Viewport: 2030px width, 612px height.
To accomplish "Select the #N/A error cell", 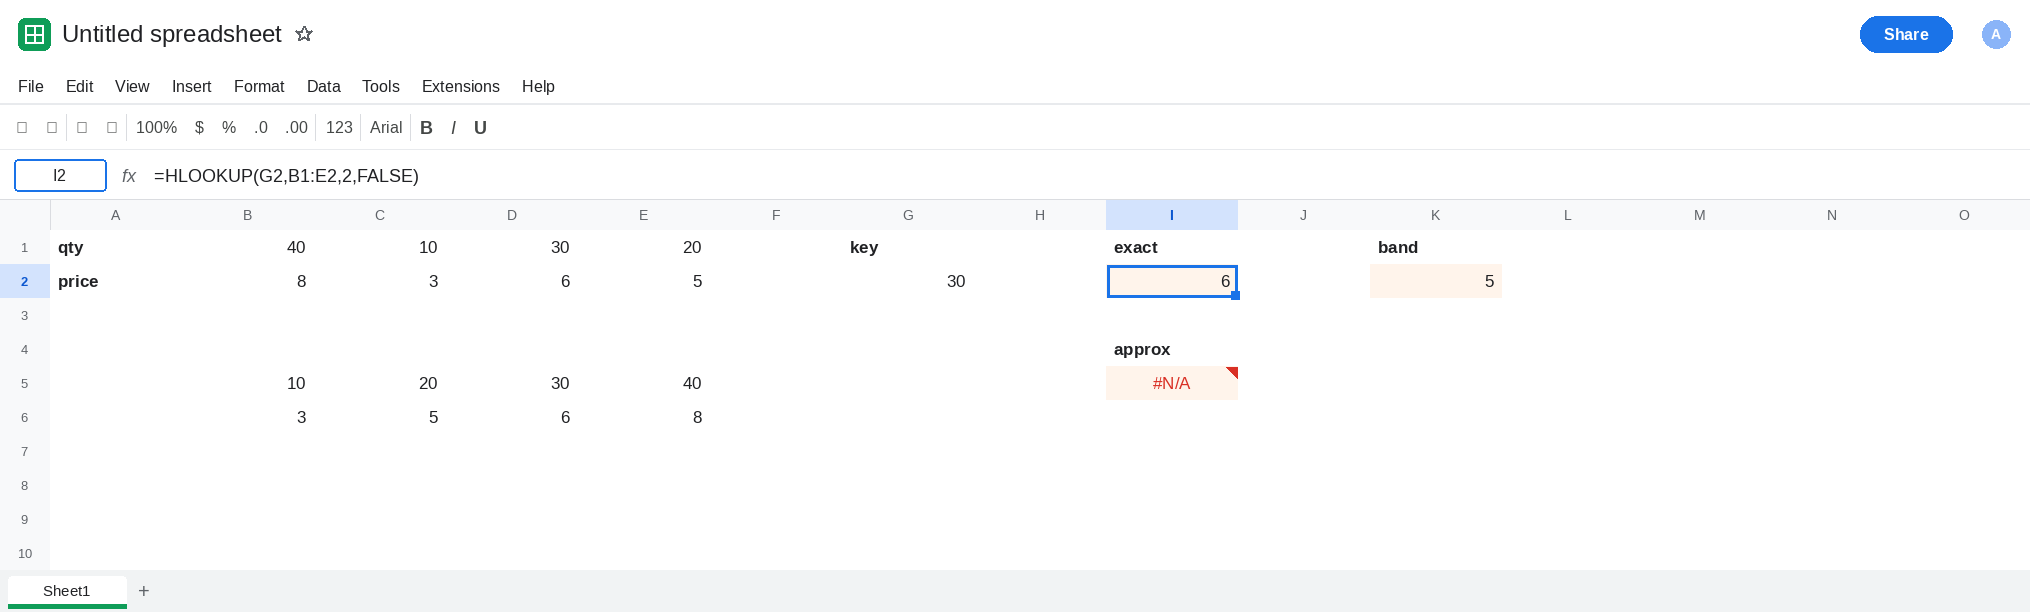I will 1172,383.
